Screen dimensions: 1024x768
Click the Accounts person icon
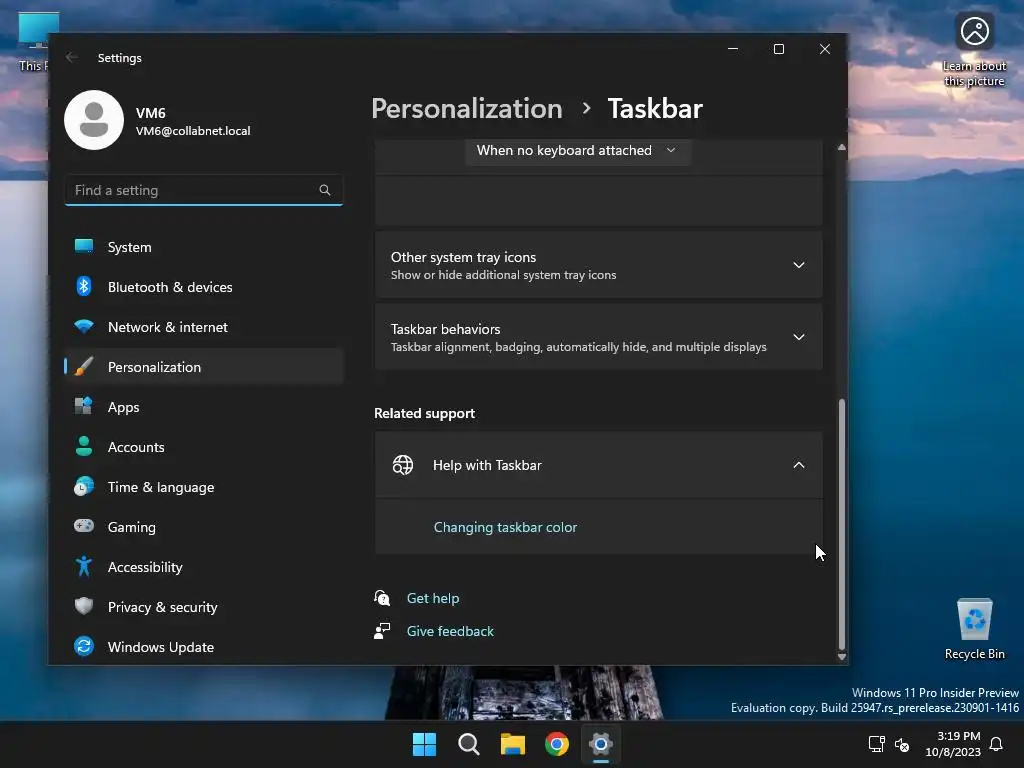point(84,446)
